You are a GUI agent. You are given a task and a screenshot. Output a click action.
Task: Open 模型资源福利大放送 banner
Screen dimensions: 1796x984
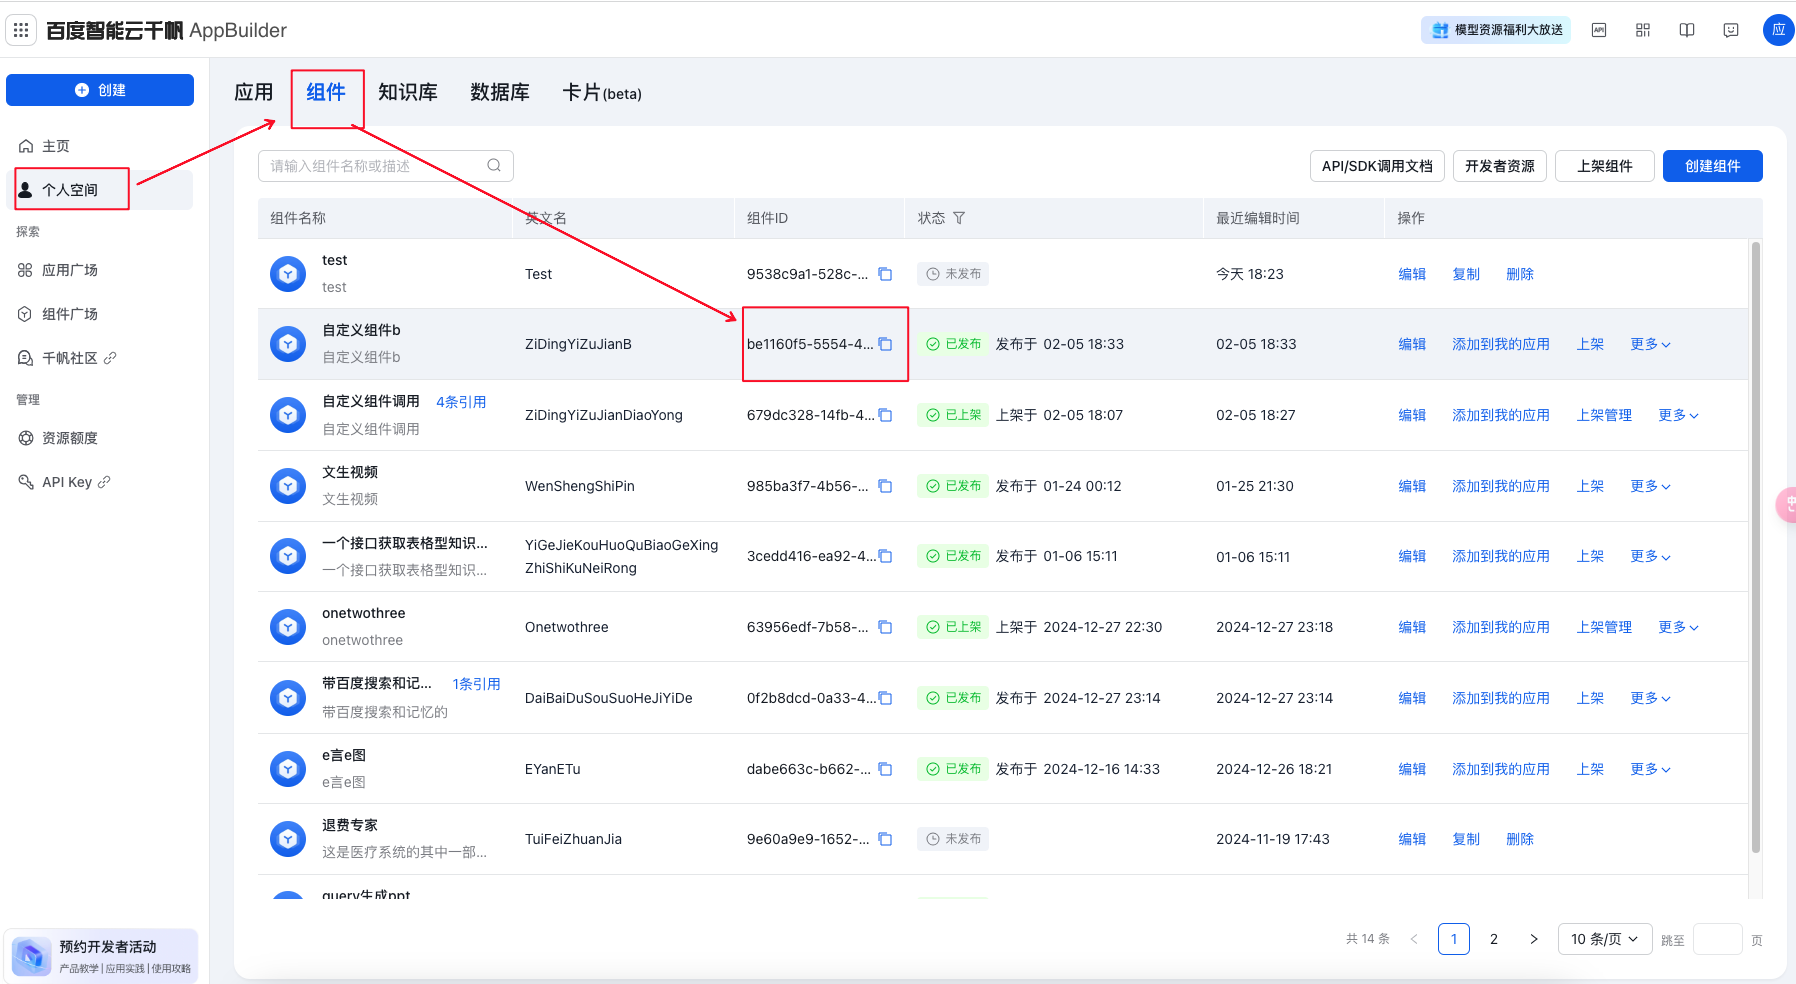click(1496, 30)
